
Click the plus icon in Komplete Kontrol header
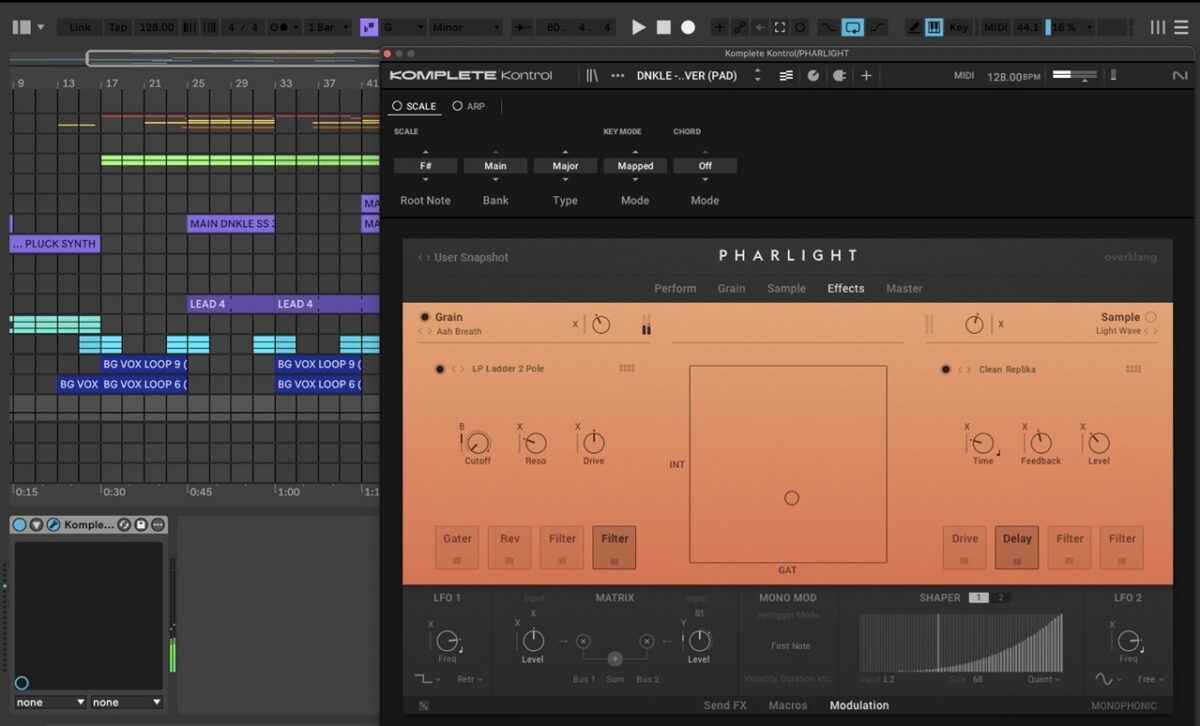866,76
